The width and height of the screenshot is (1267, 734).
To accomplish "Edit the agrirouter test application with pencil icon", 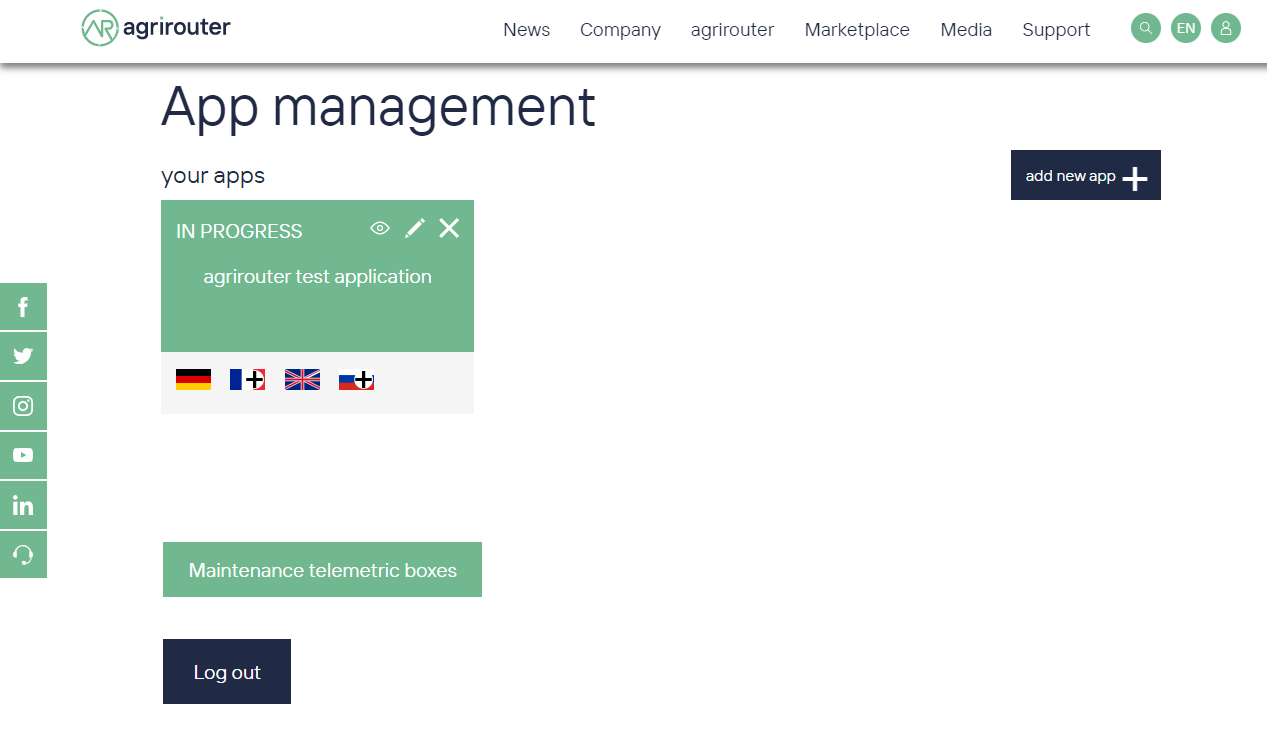I will (x=414, y=229).
